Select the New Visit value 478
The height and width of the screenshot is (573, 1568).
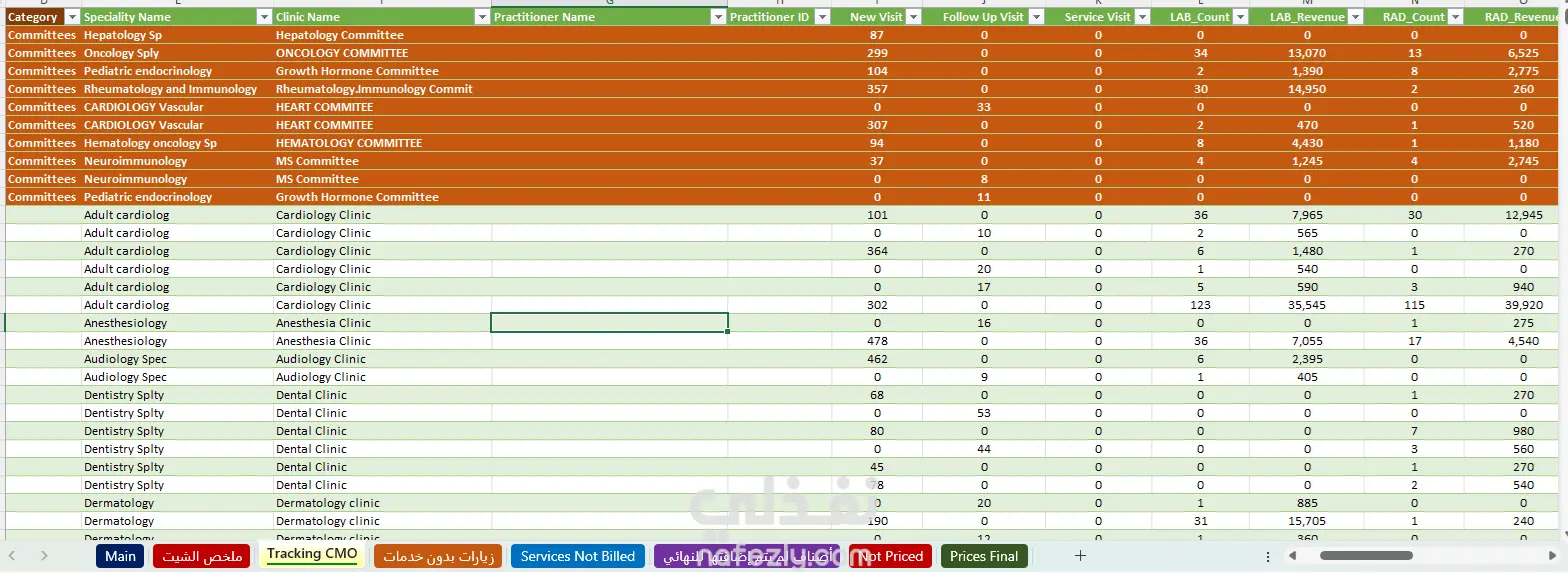[x=877, y=341]
